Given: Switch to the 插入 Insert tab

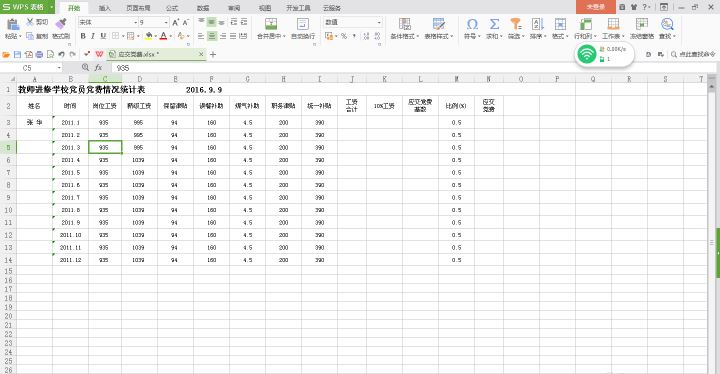Looking at the screenshot, I should click(x=105, y=8).
